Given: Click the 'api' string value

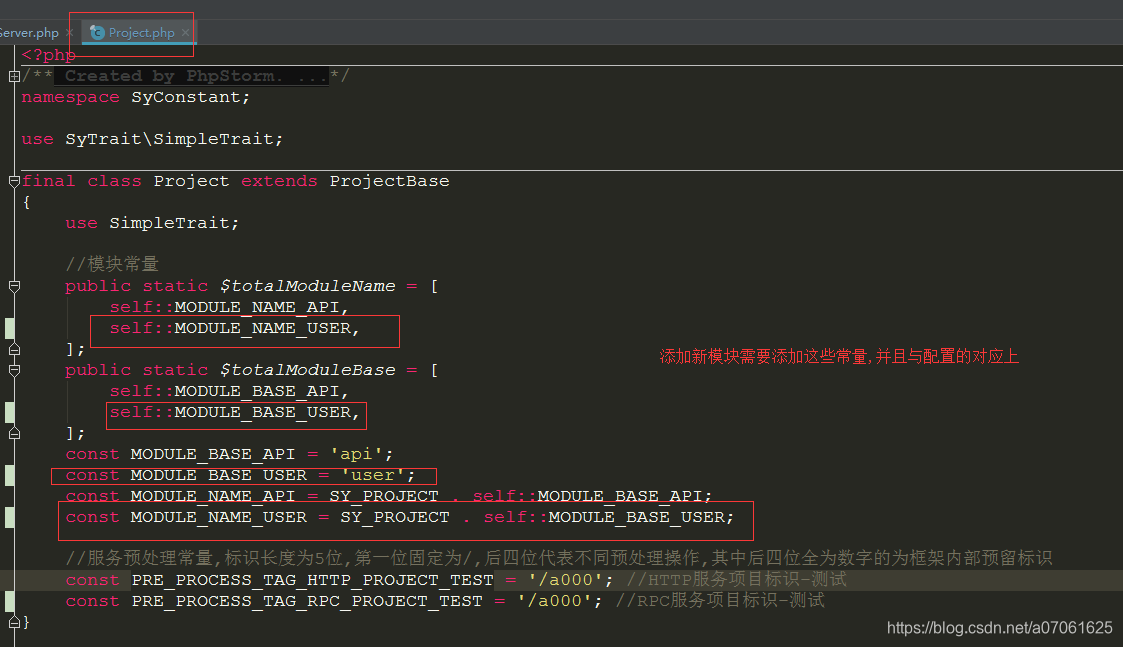Looking at the screenshot, I should coord(356,454).
